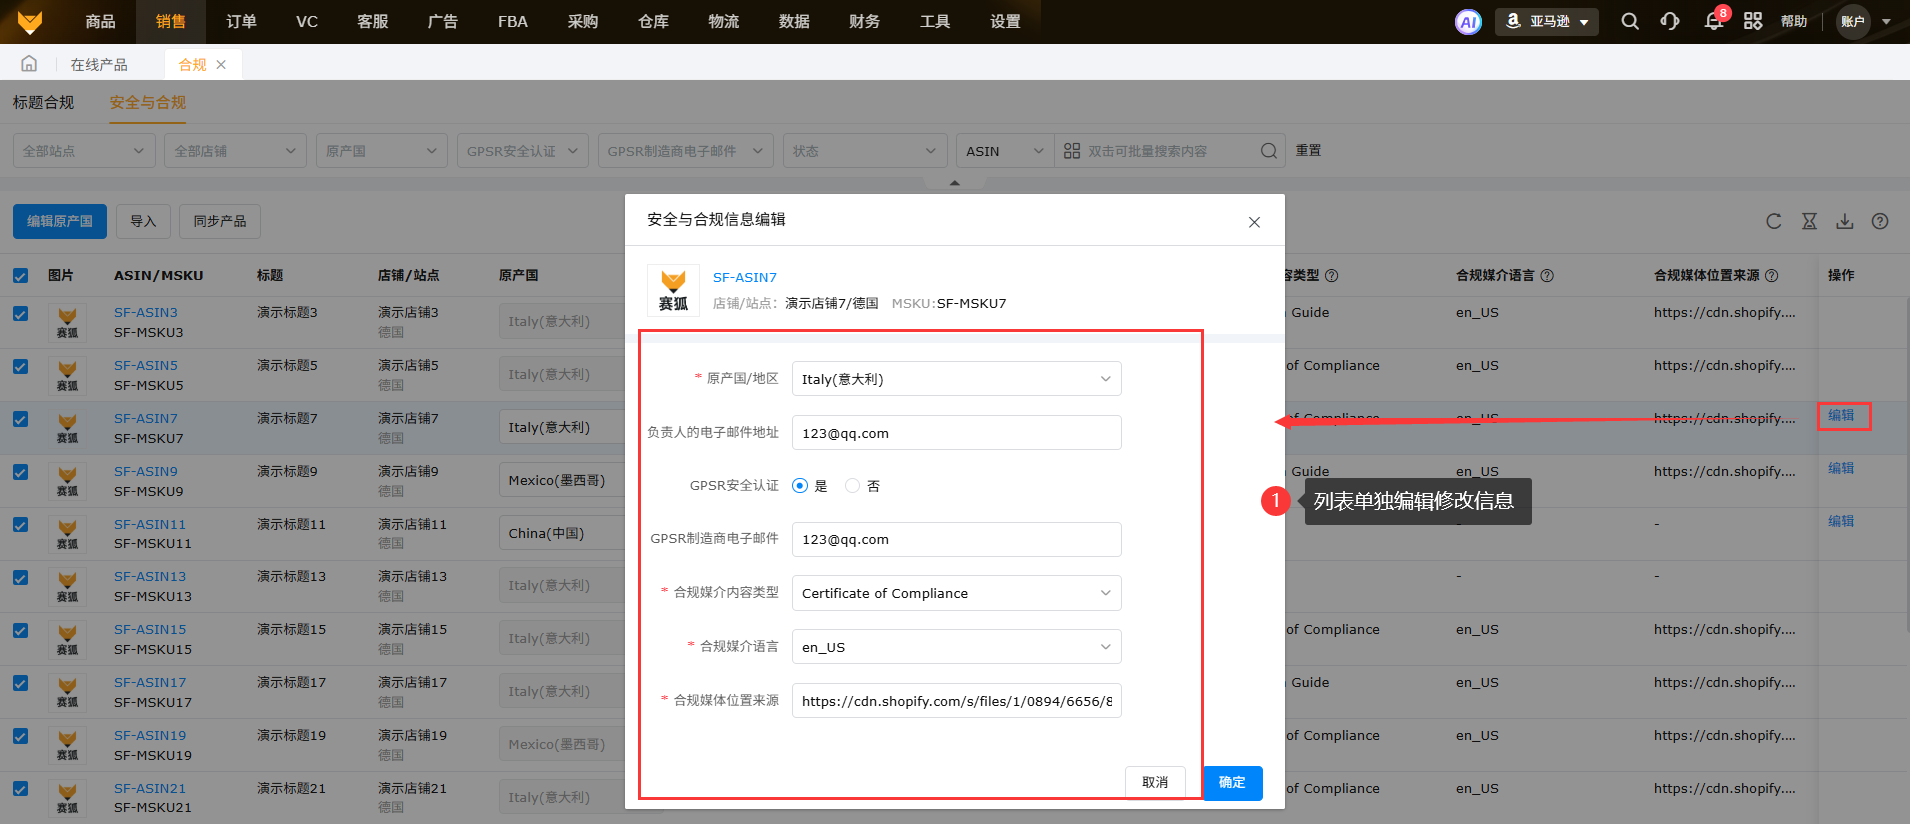The height and width of the screenshot is (824, 1910).
Task: Click the batch search grid icon
Action: pos(1072,151)
